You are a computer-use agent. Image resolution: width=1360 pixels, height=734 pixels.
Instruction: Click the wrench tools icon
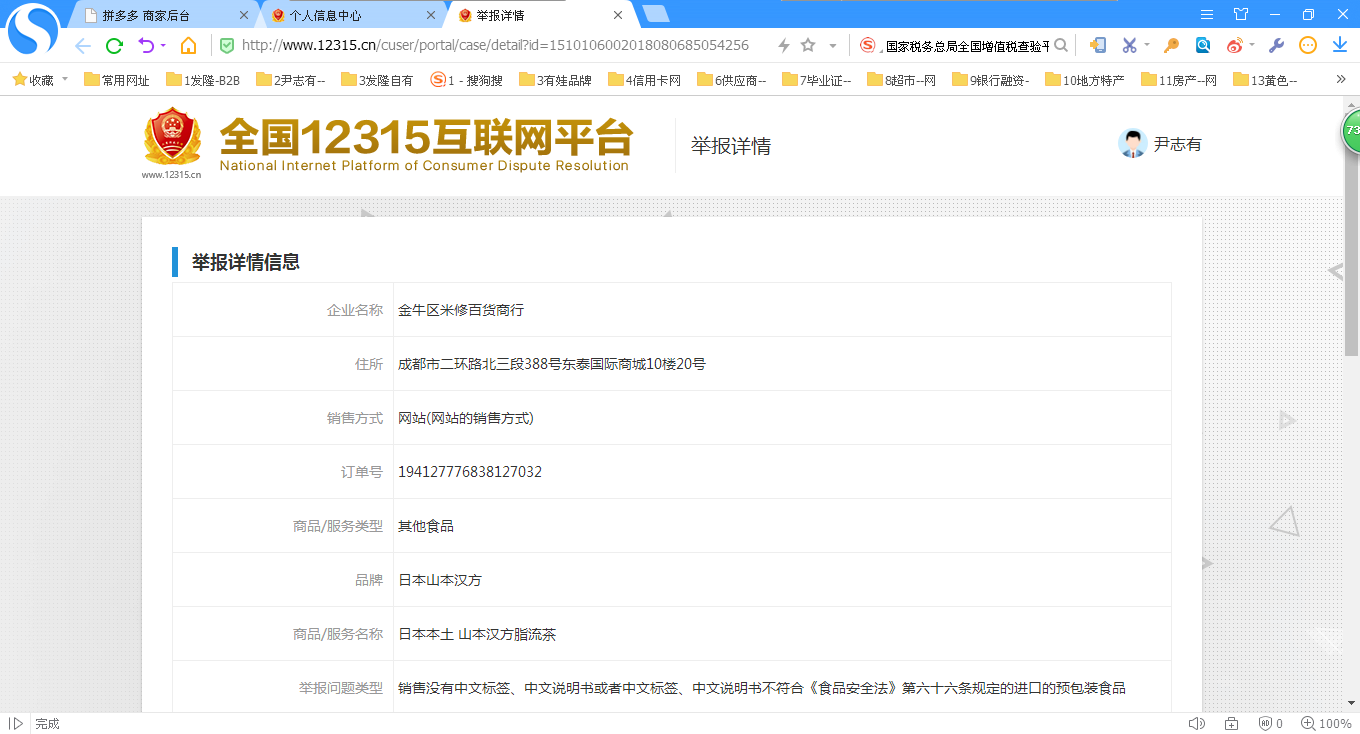tap(1276, 45)
